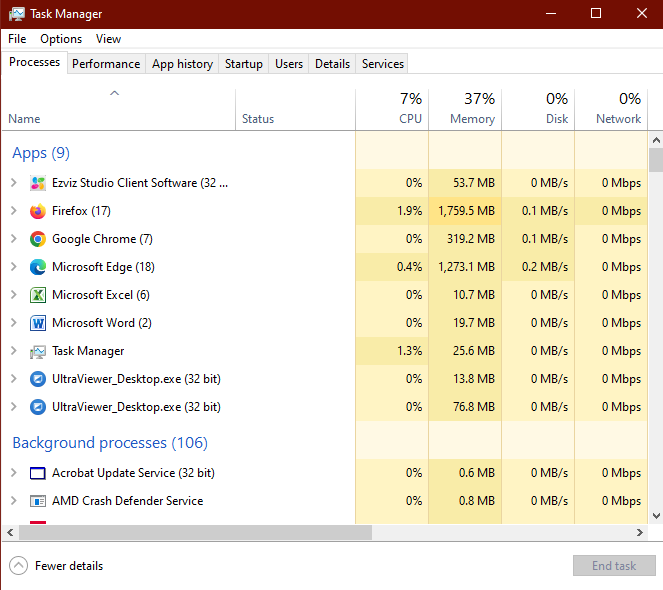Click the End task button
This screenshot has height=590, width=663.
click(x=614, y=566)
